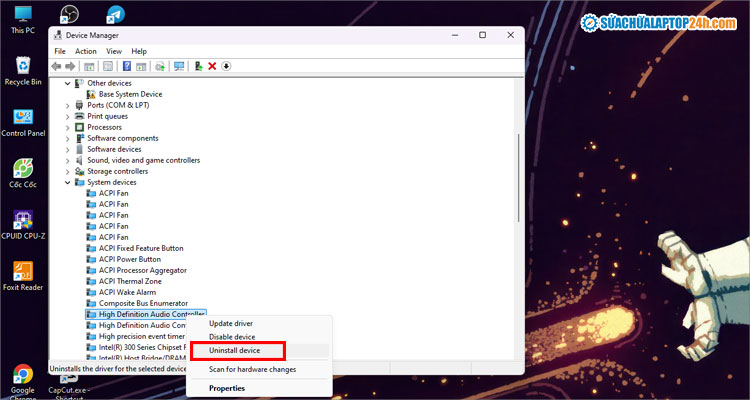
Task: Expand the Software devices category
Action: click(67, 149)
